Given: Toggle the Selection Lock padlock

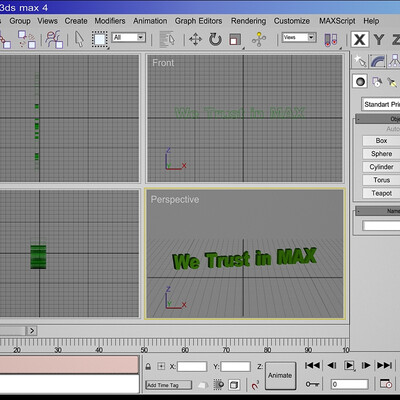Looking at the screenshot, I should point(148,367).
